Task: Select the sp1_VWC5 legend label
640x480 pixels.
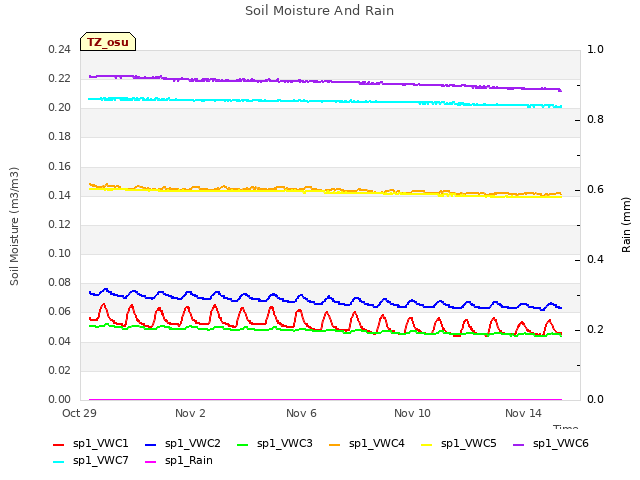Action: point(469,444)
